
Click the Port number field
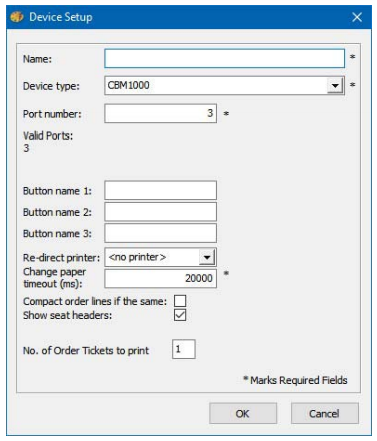point(160,113)
